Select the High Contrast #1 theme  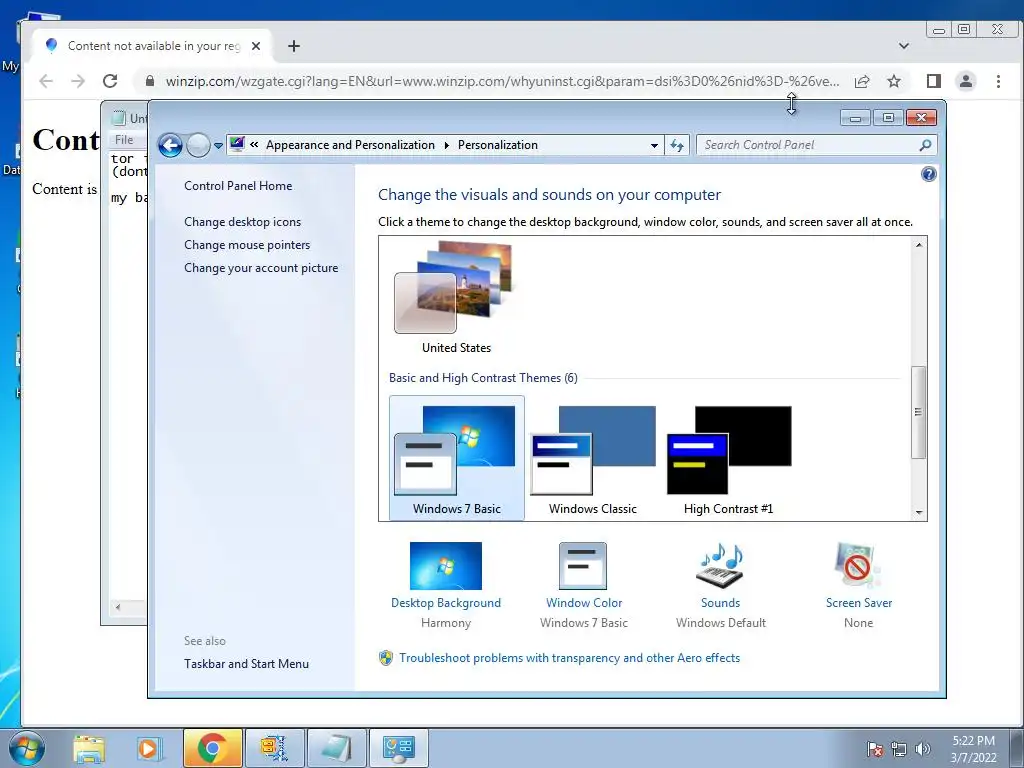point(728,458)
